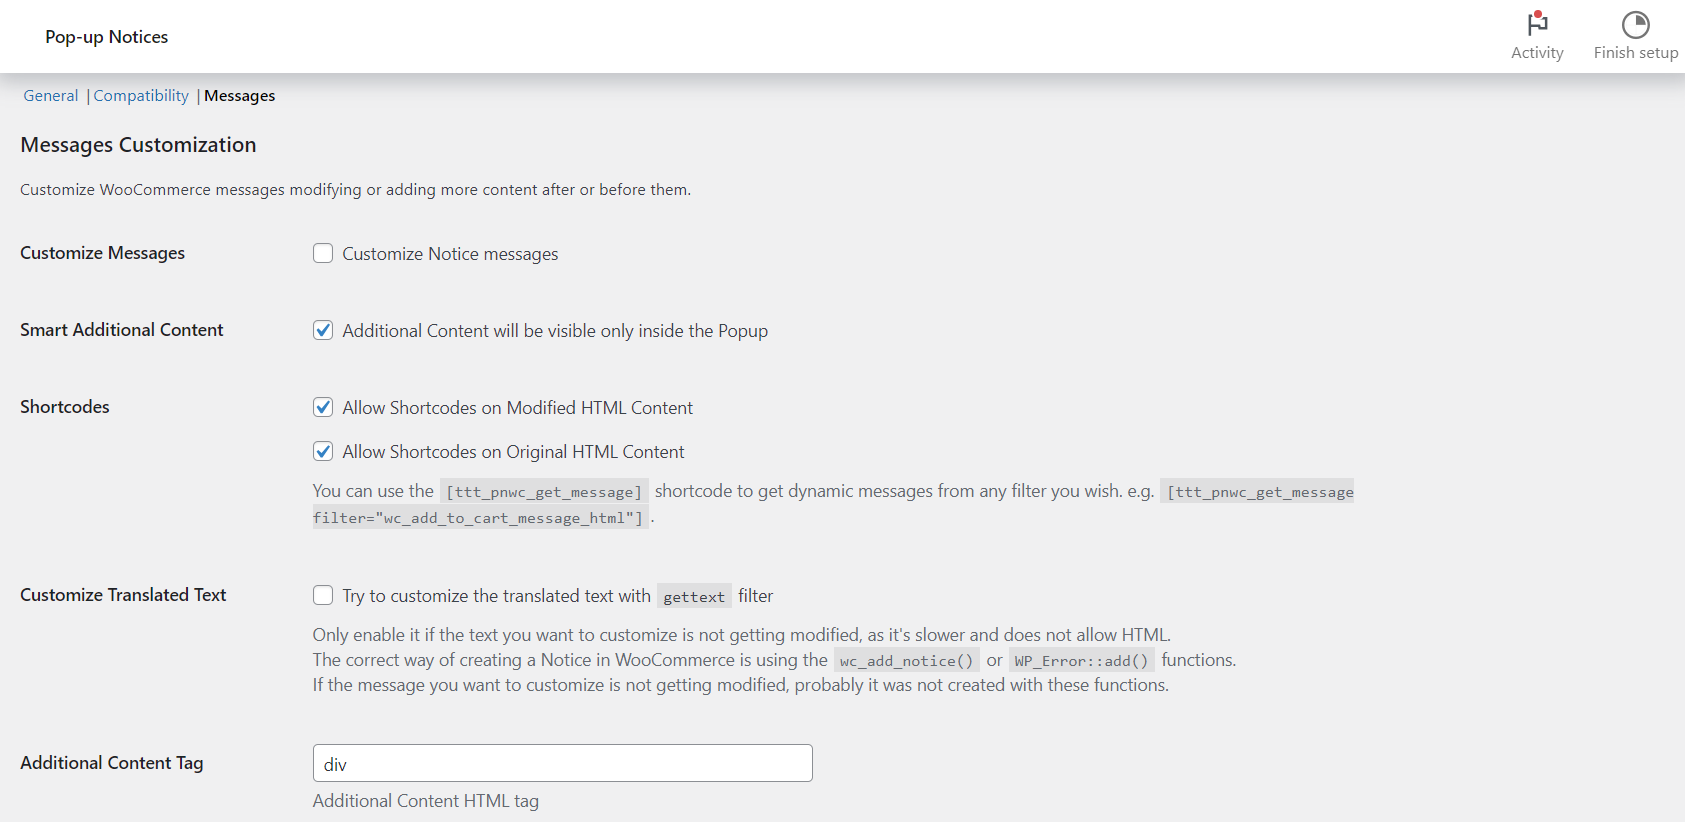
Task: Select the Messages tab
Action: 240,96
